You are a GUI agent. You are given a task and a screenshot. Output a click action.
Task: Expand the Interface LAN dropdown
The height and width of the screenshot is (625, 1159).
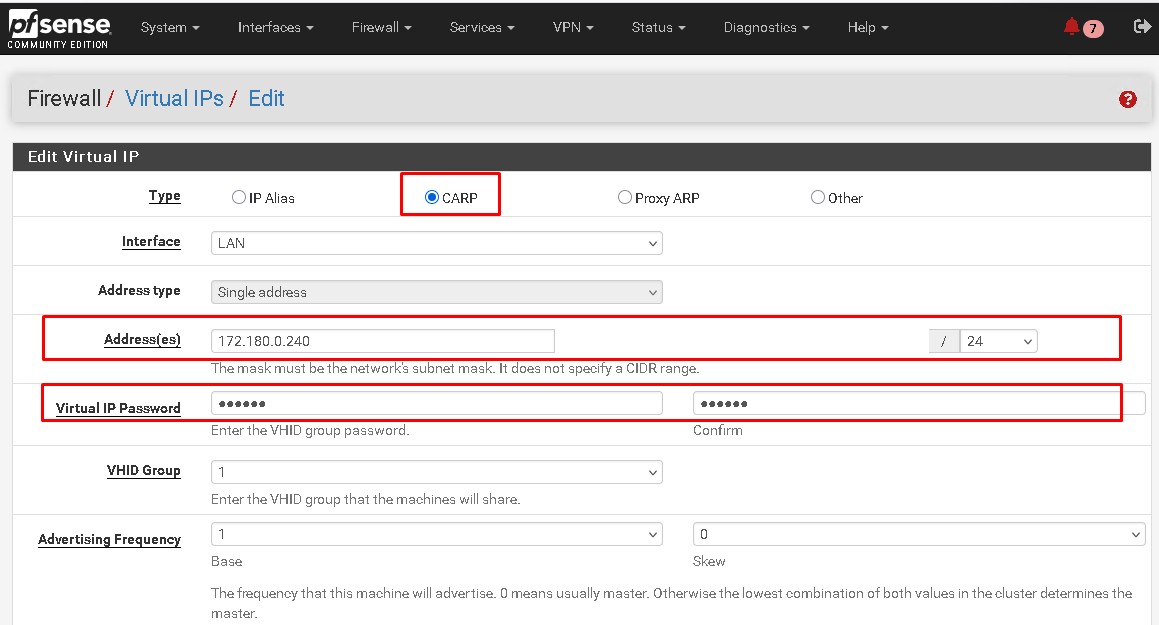tap(436, 243)
